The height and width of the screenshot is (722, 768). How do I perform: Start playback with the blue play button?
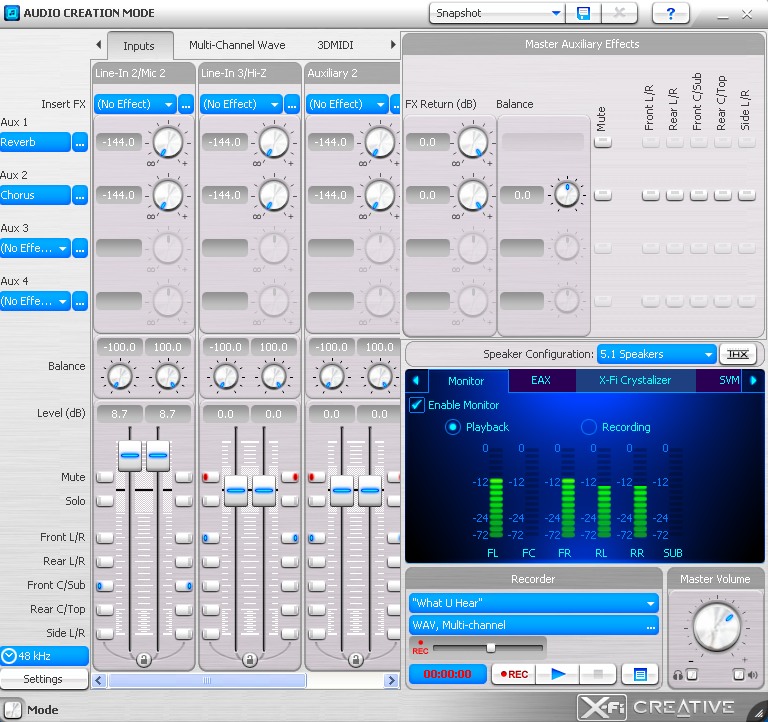tap(557, 674)
